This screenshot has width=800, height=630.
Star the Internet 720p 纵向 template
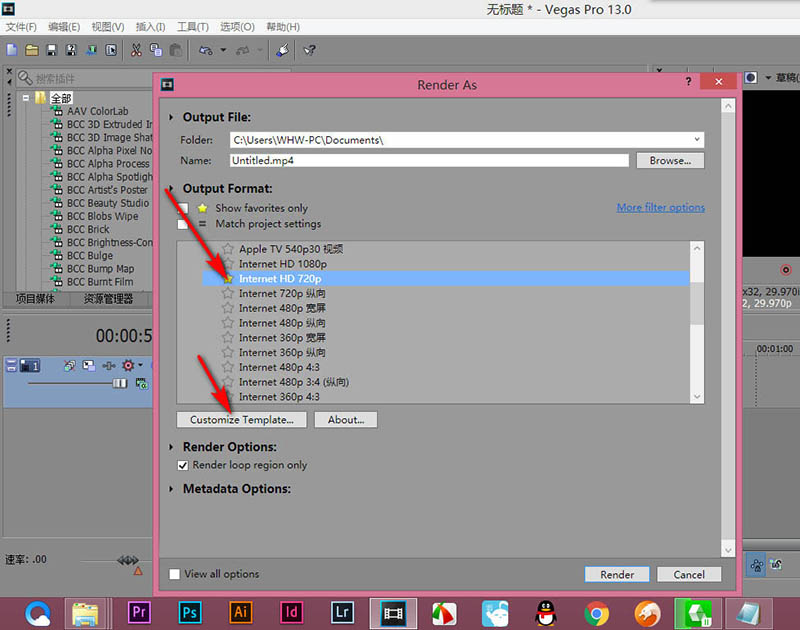coord(228,293)
